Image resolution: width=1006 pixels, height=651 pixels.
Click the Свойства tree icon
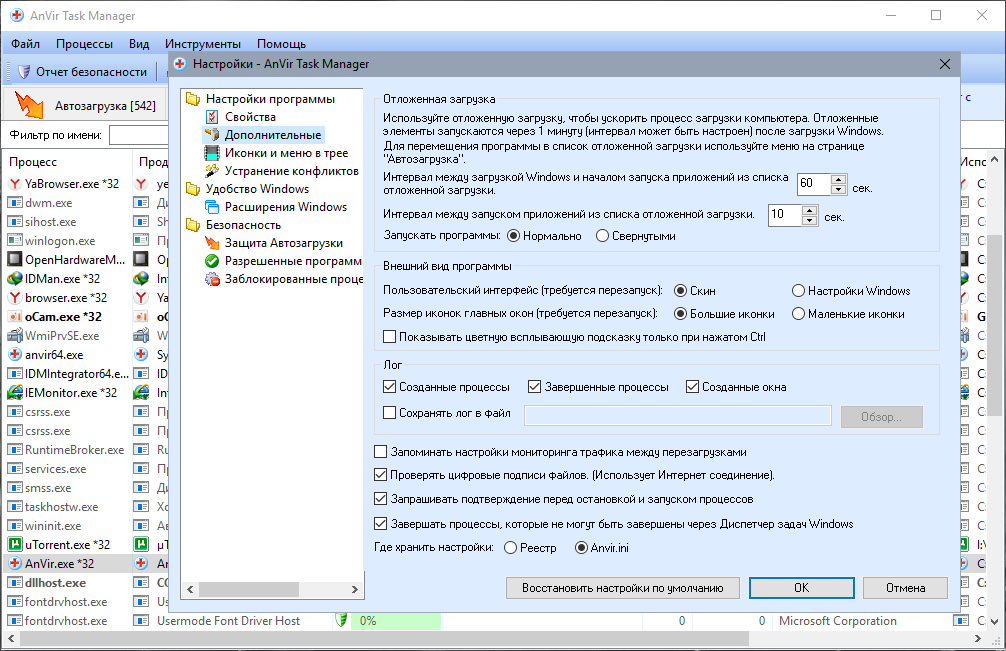pyautogui.click(x=212, y=117)
